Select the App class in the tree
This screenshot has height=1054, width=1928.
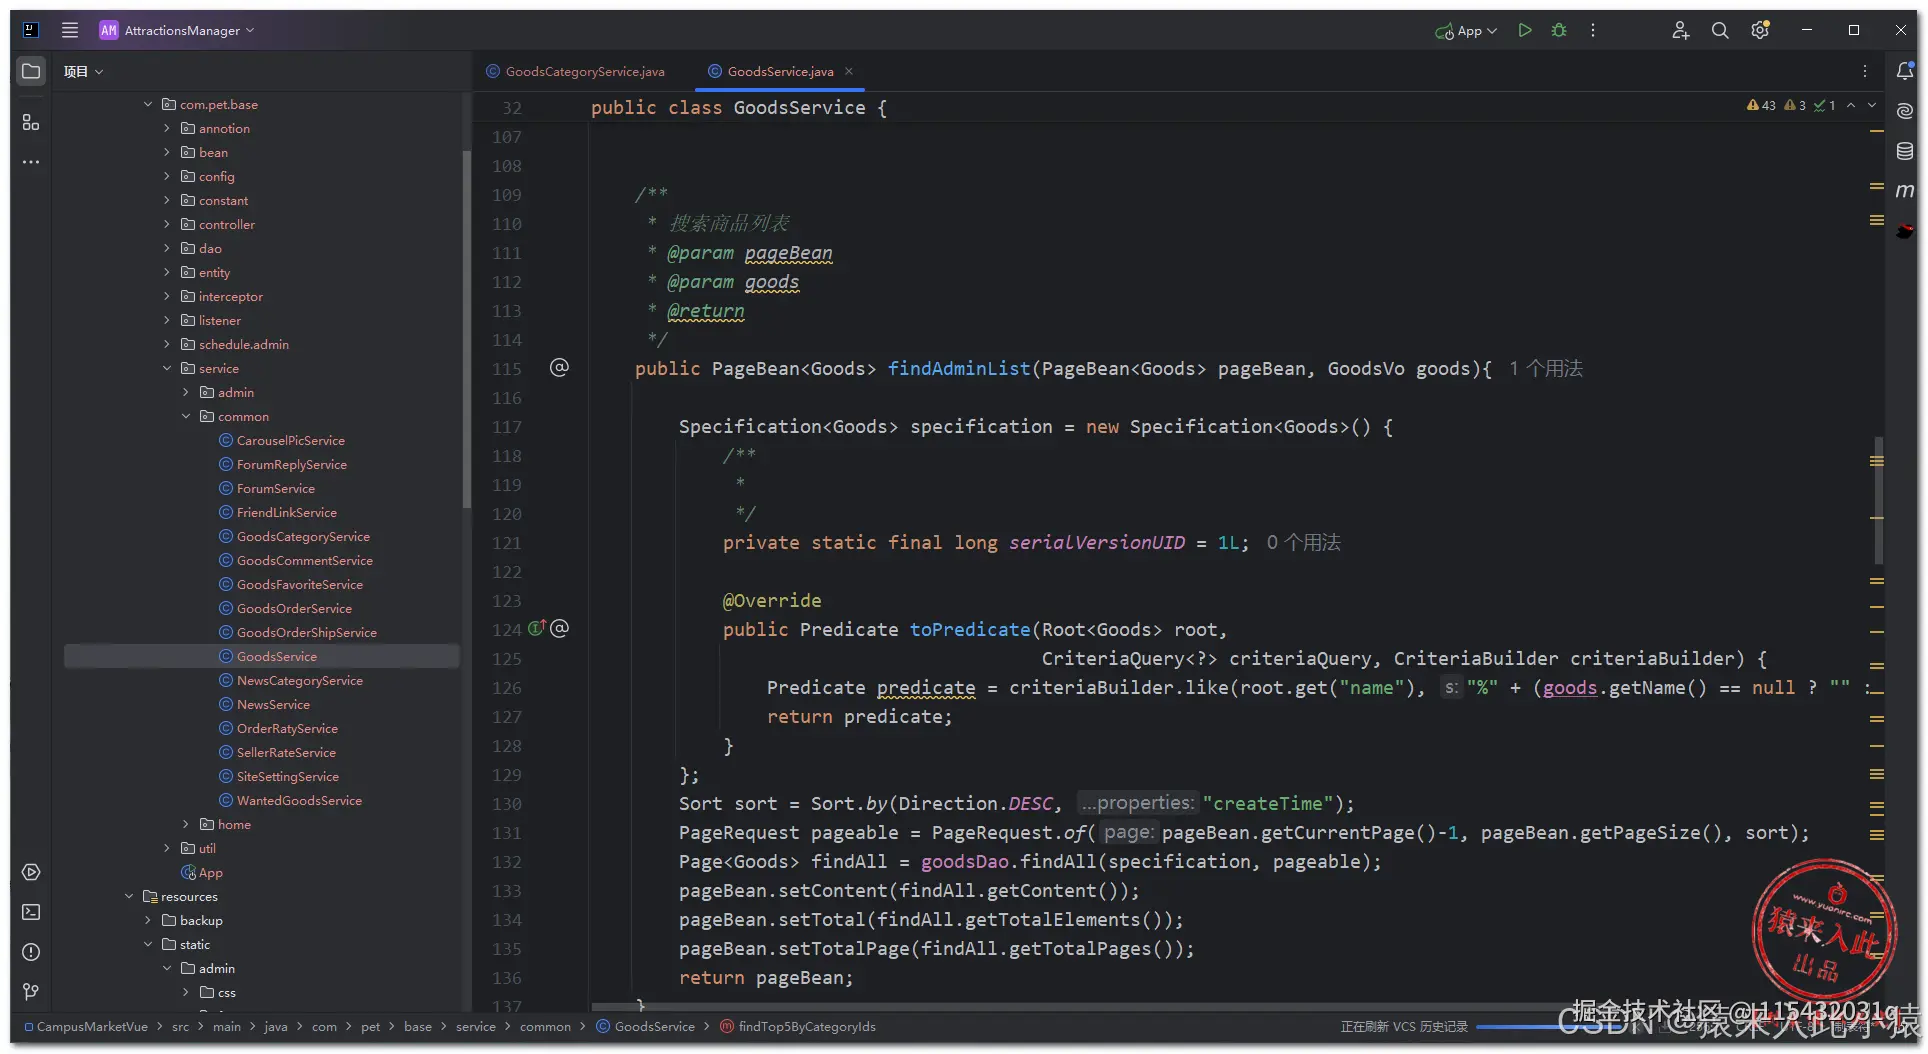tap(202, 872)
